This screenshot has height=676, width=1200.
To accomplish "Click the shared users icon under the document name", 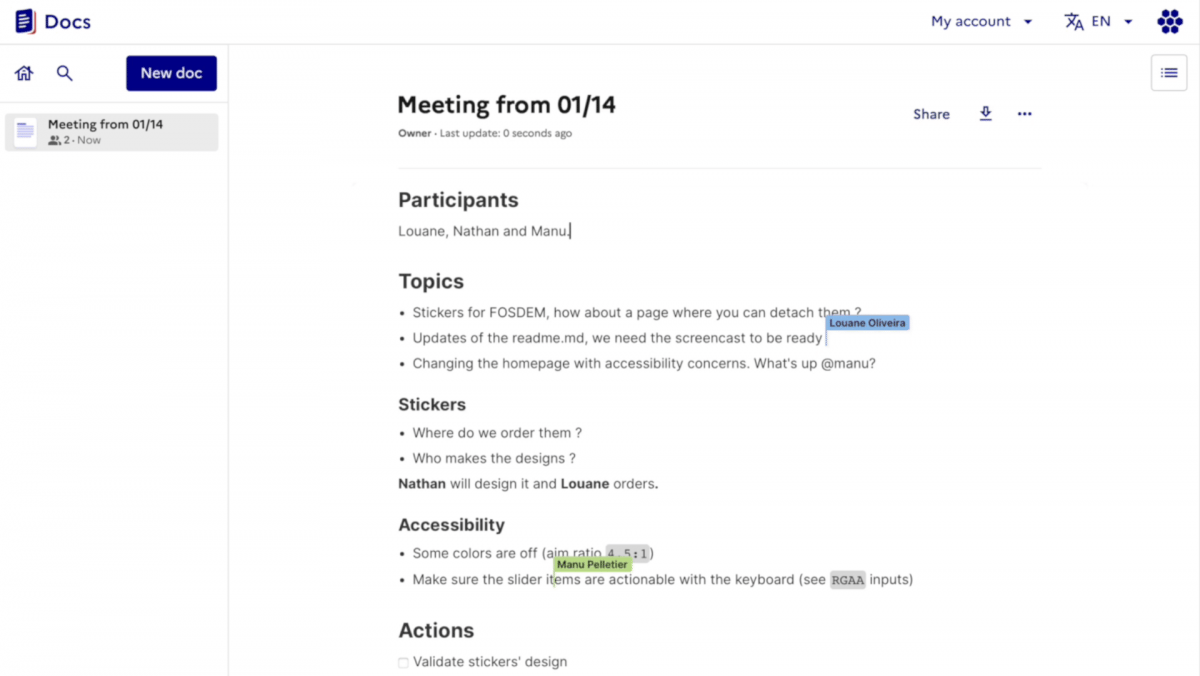I will coord(54,141).
